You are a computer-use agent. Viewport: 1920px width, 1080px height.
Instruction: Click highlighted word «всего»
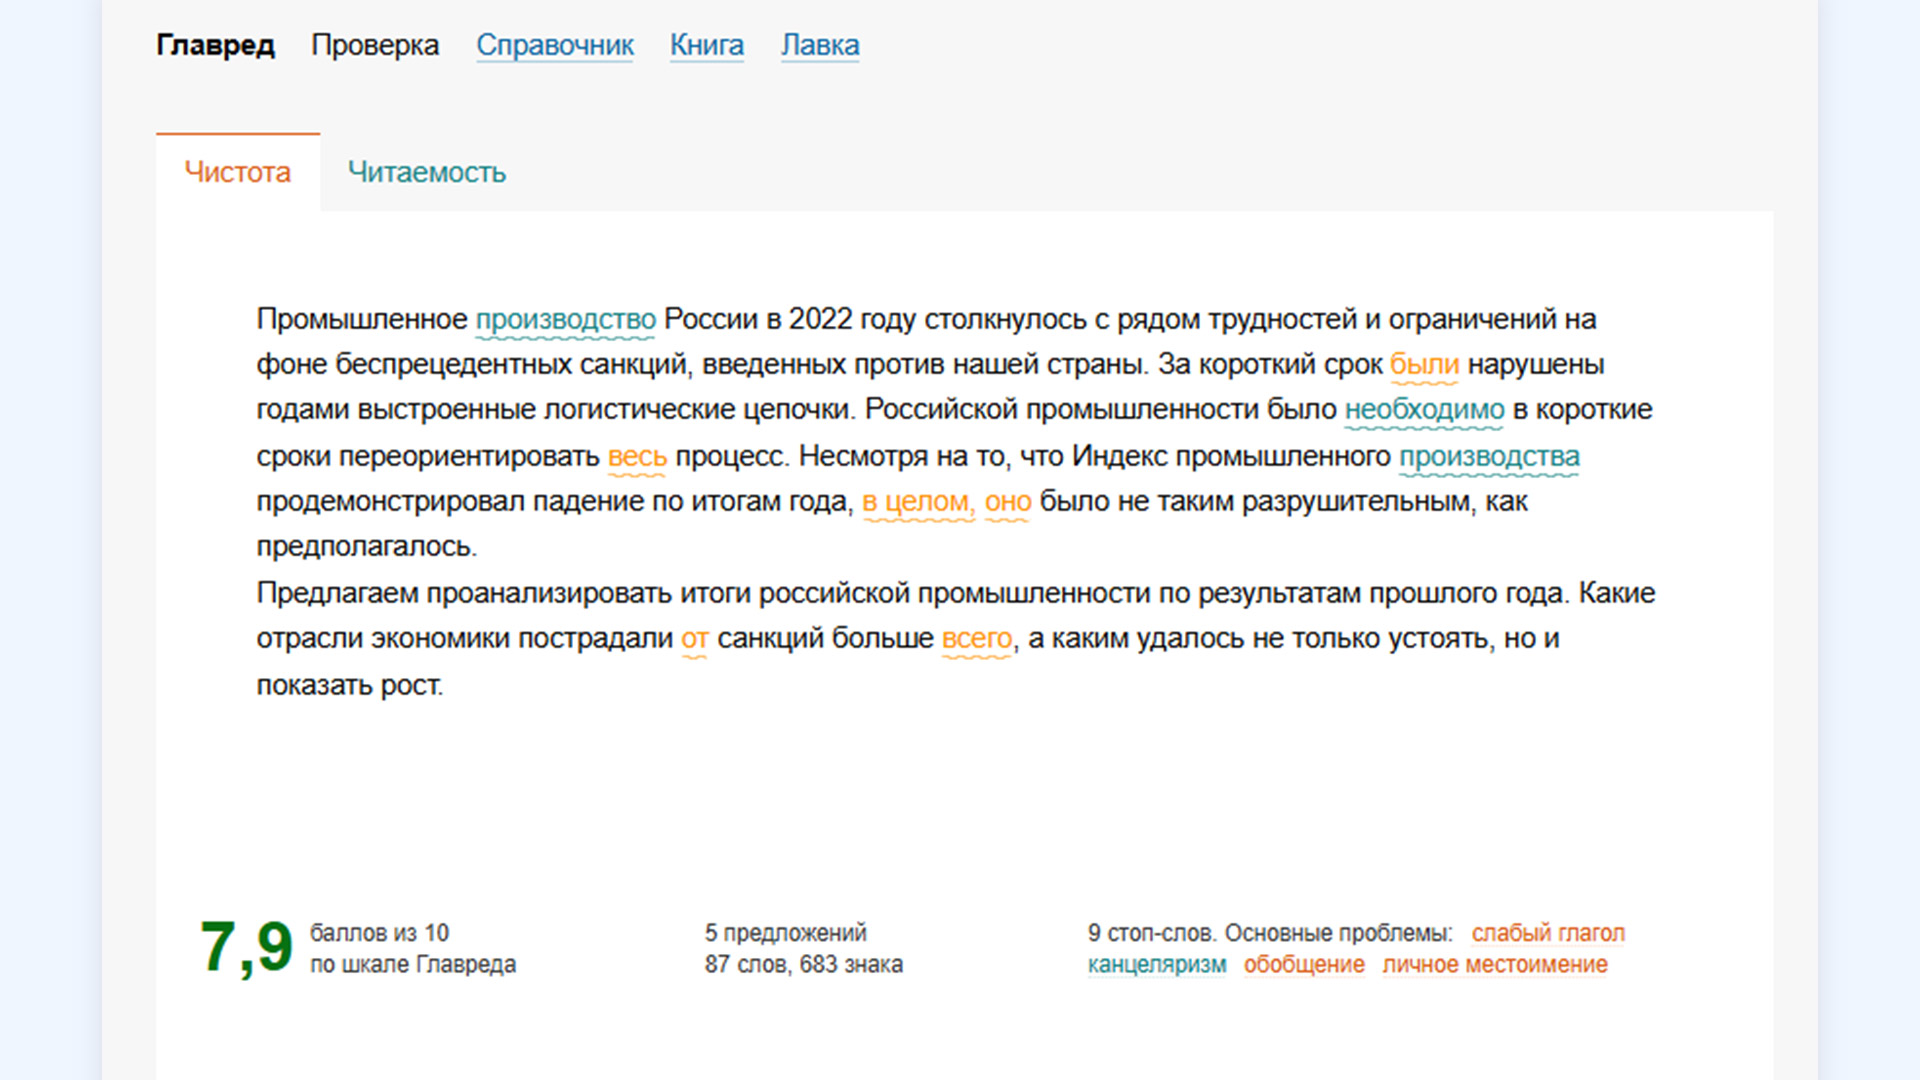(x=977, y=639)
